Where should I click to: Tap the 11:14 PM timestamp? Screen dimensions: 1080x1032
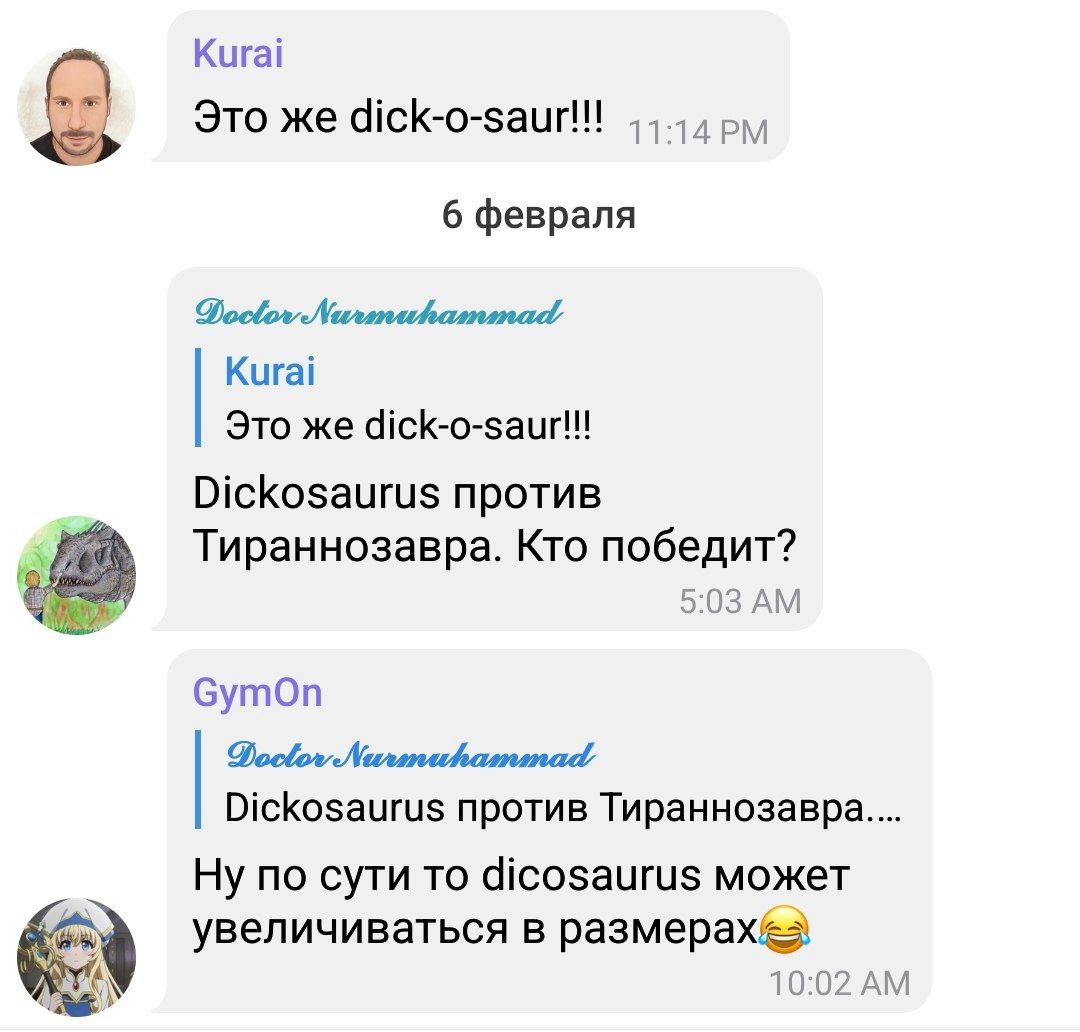[x=698, y=132]
